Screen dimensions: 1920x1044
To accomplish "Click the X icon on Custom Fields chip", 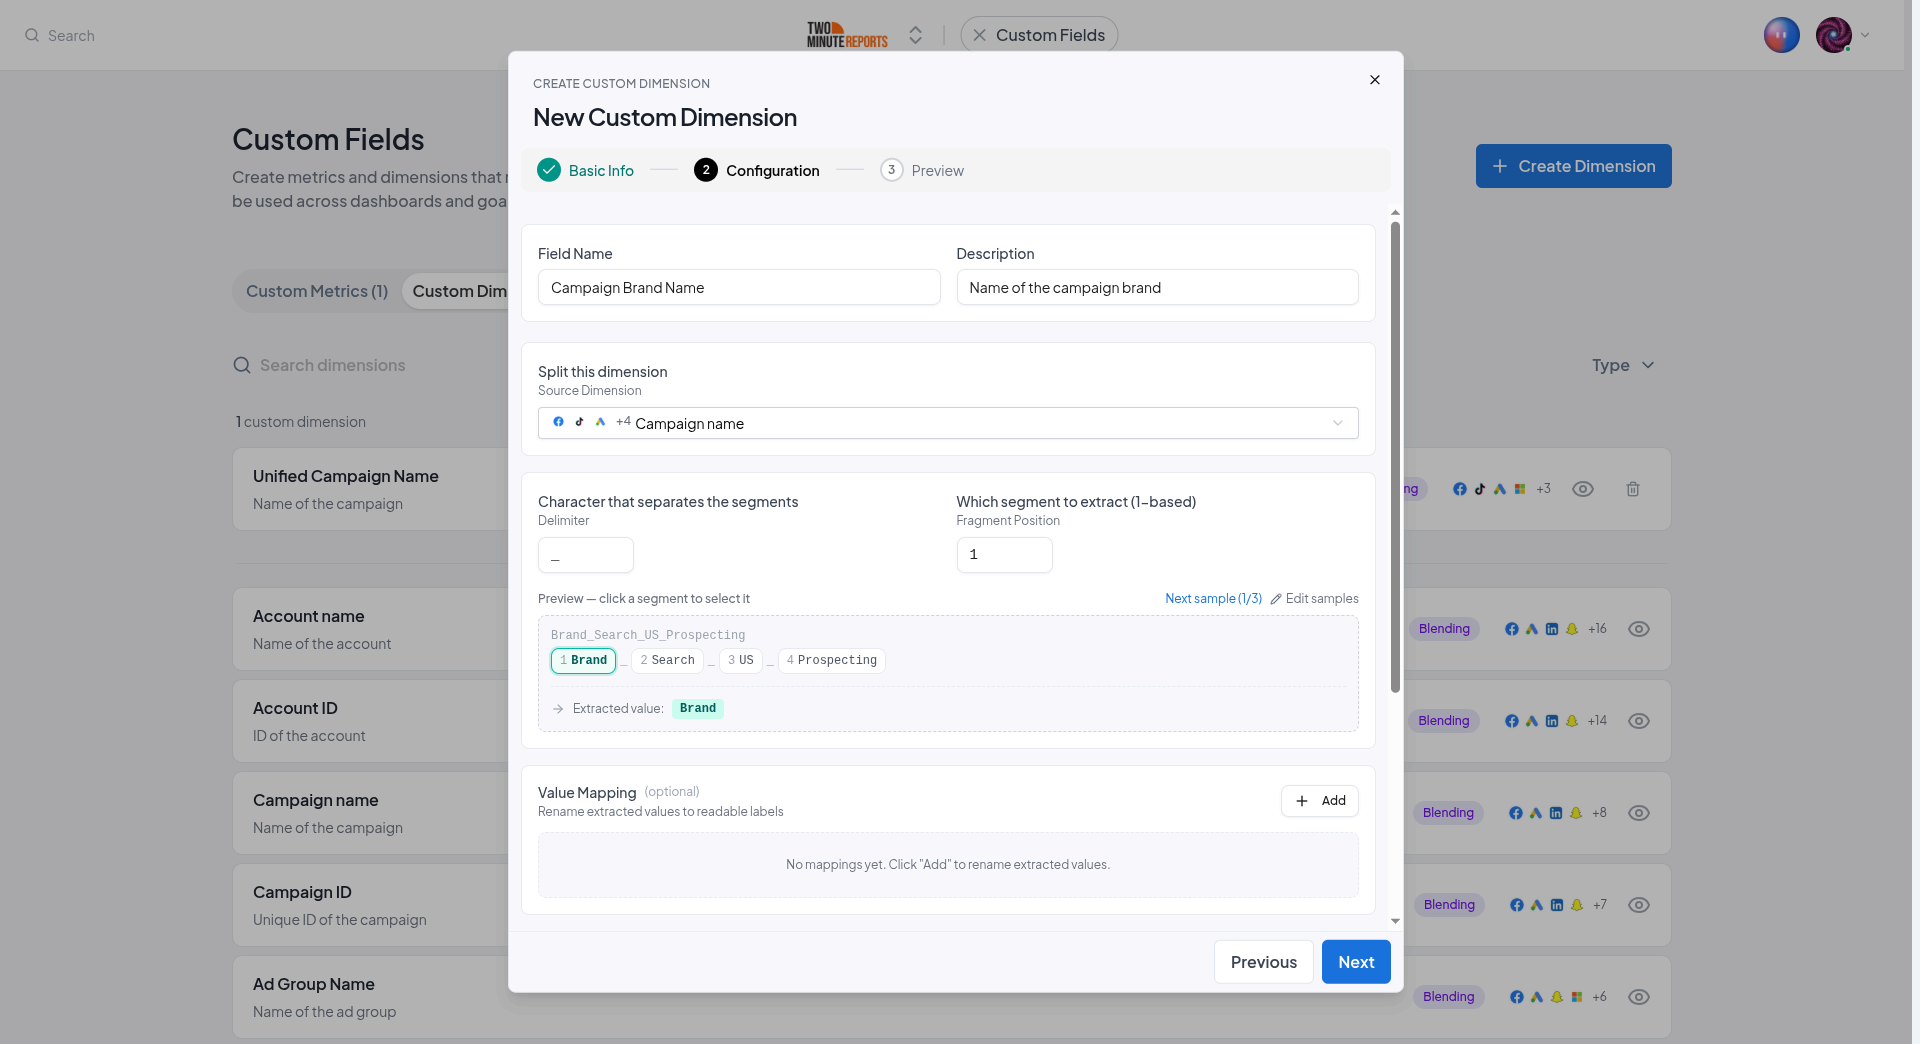I will click(979, 35).
